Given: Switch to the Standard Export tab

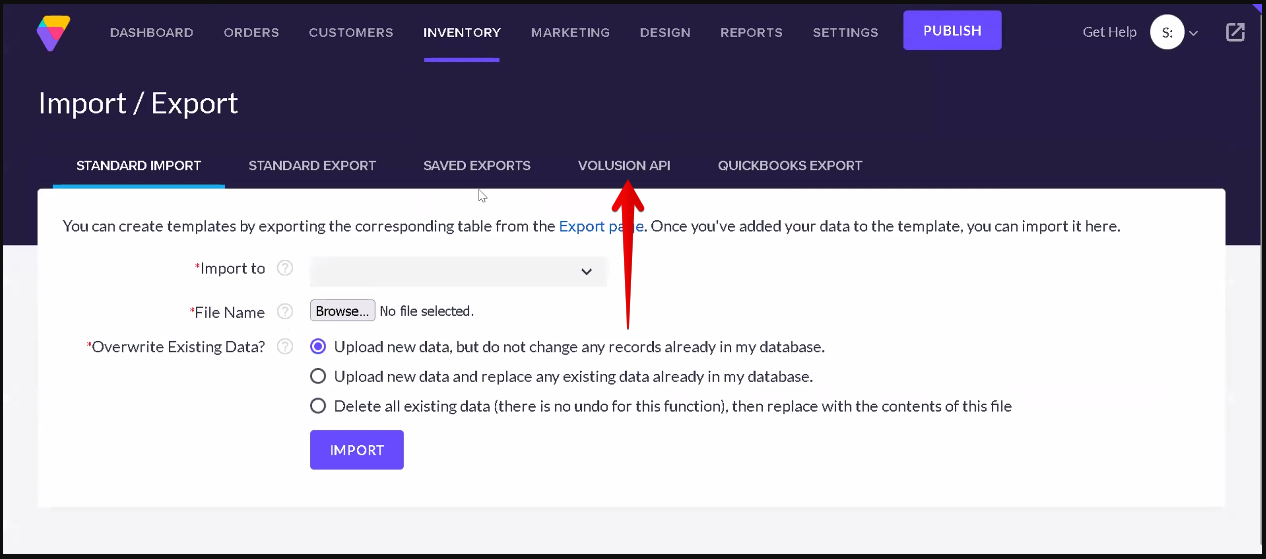Looking at the screenshot, I should click(312, 166).
